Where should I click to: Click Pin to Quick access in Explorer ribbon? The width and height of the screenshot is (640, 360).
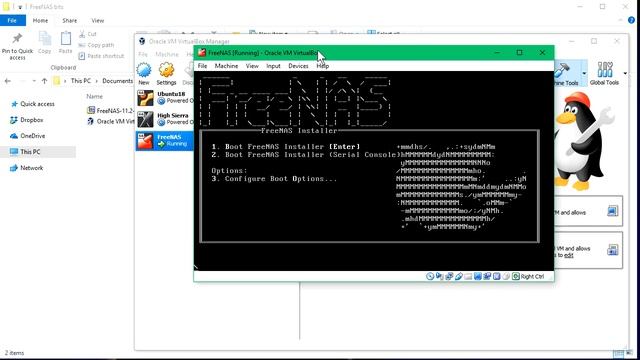click(x=17, y=47)
